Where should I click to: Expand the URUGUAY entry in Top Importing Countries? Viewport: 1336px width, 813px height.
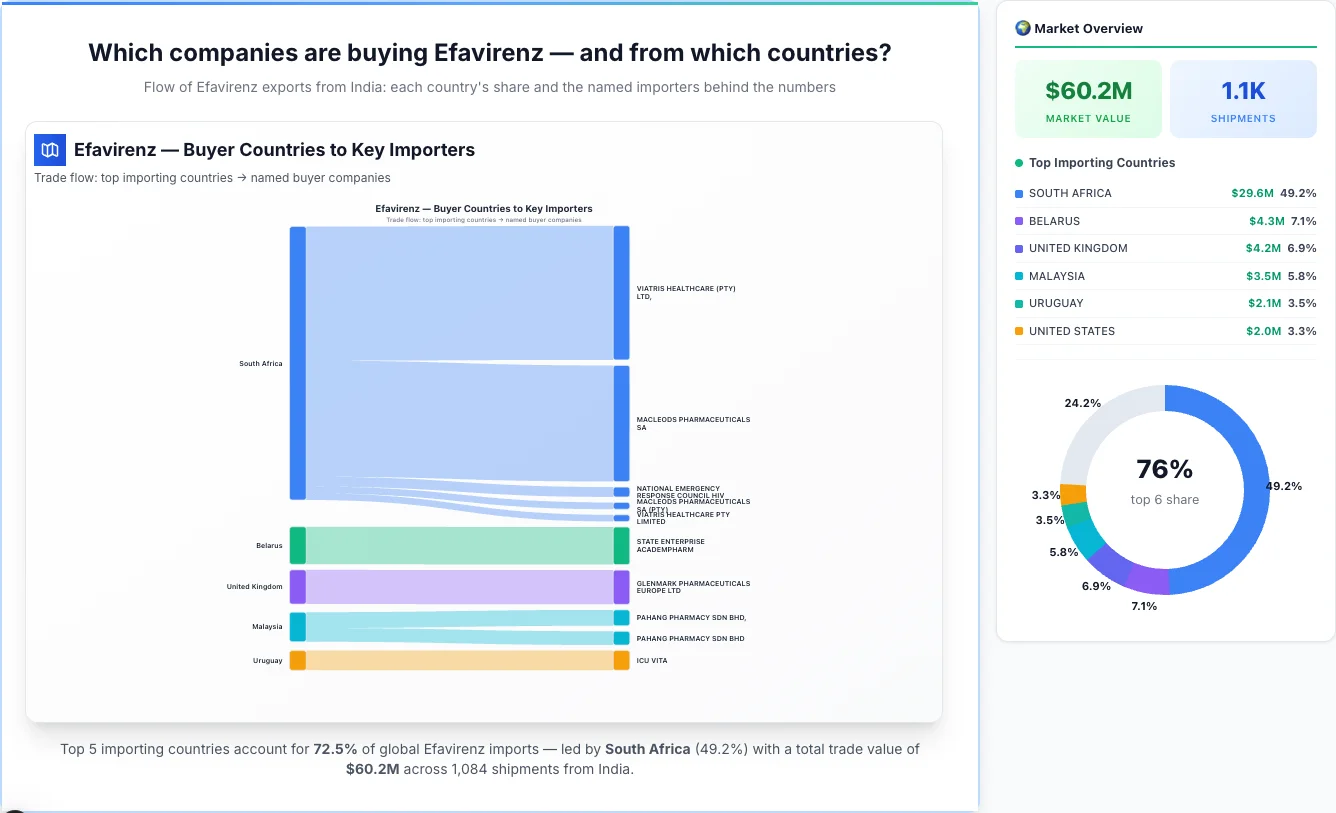tap(1165, 303)
